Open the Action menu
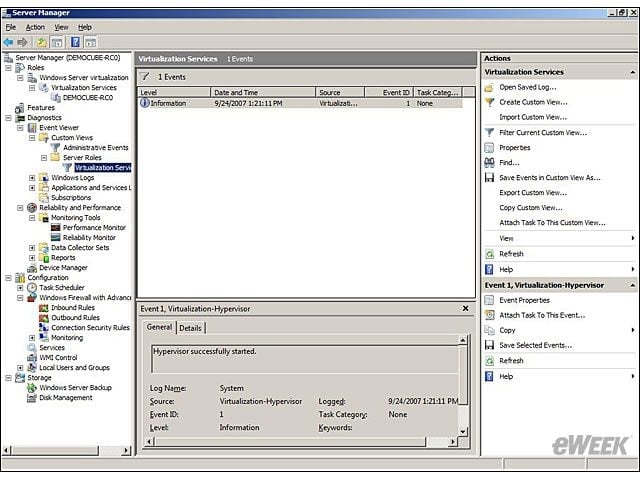Image resolution: width=640 pixels, height=480 pixels. [x=36, y=27]
